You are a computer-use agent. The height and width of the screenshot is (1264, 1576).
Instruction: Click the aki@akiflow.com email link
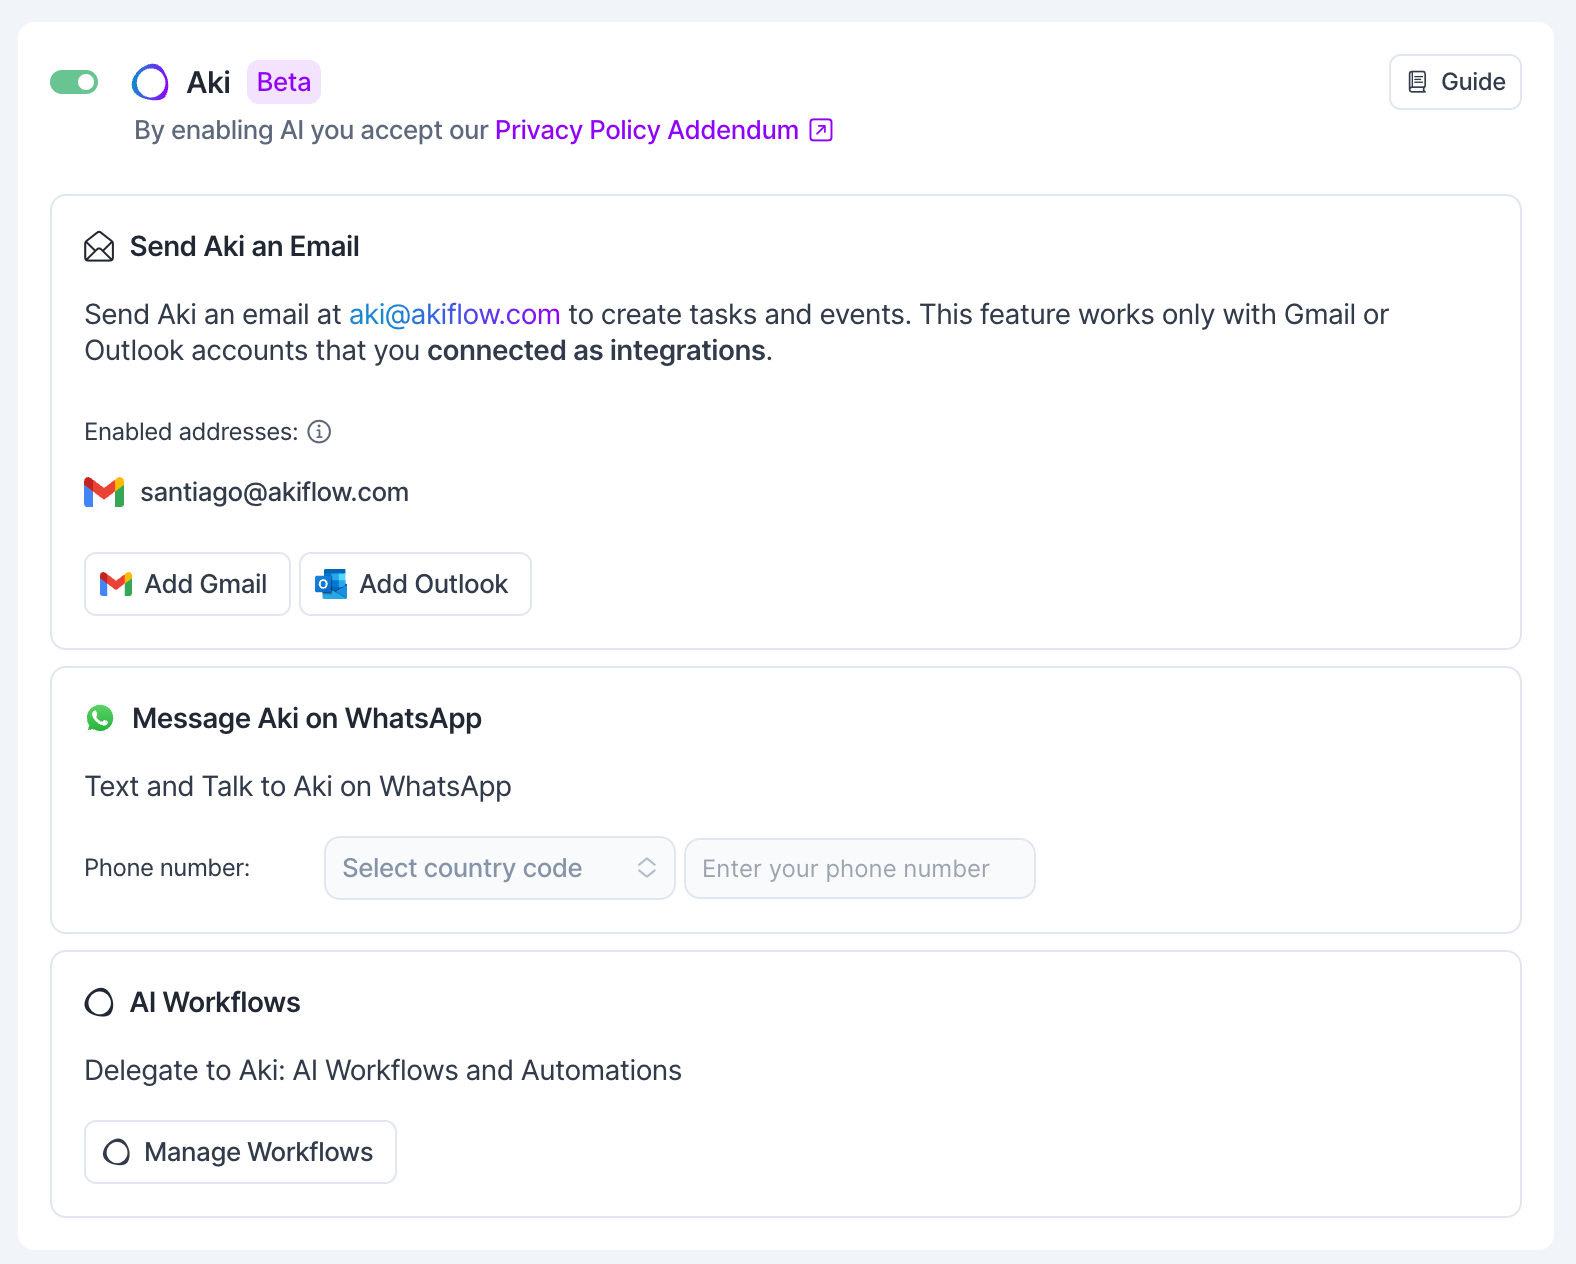[x=454, y=315]
